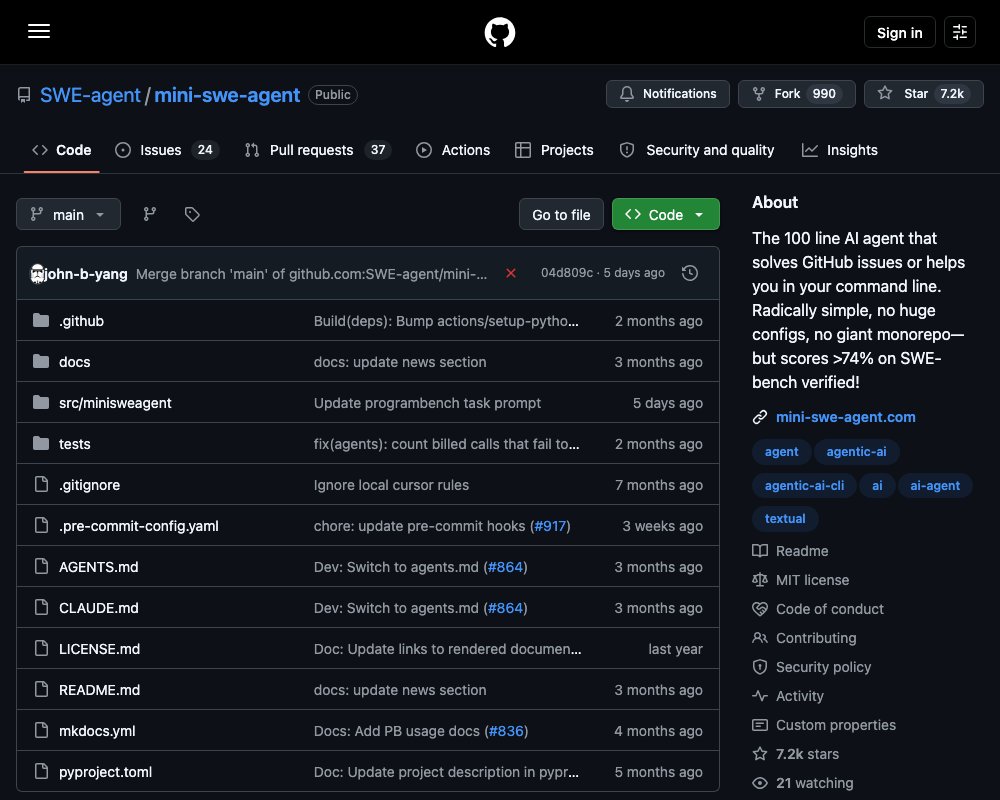This screenshot has width=1000, height=800.
Task: Click the Notifications button
Action: click(668, 94)
